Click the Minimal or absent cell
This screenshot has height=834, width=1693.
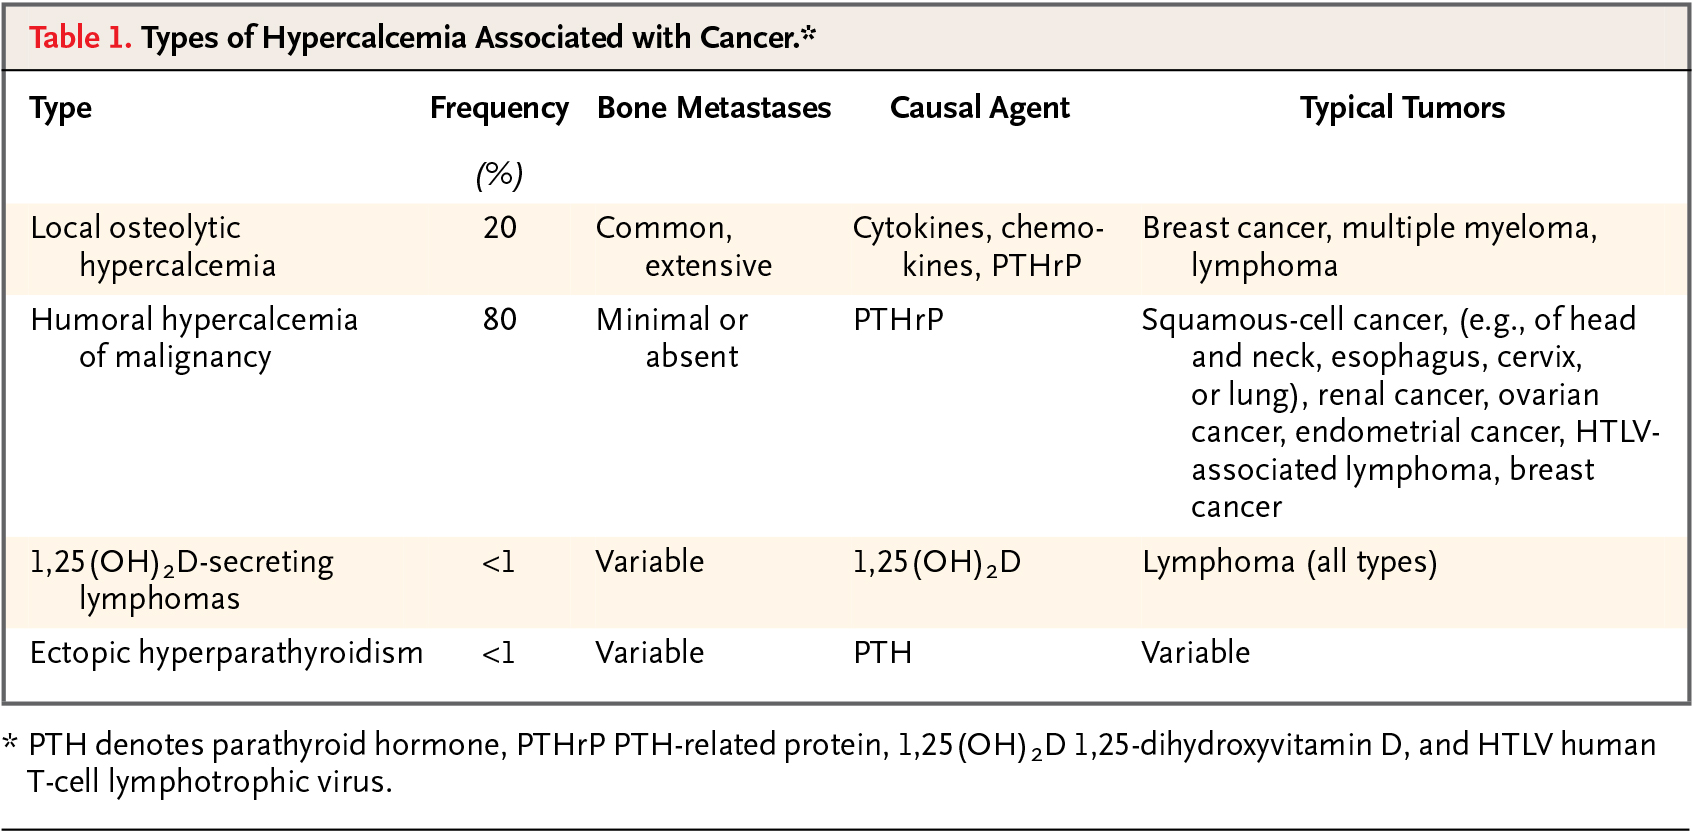pos(672,338)
